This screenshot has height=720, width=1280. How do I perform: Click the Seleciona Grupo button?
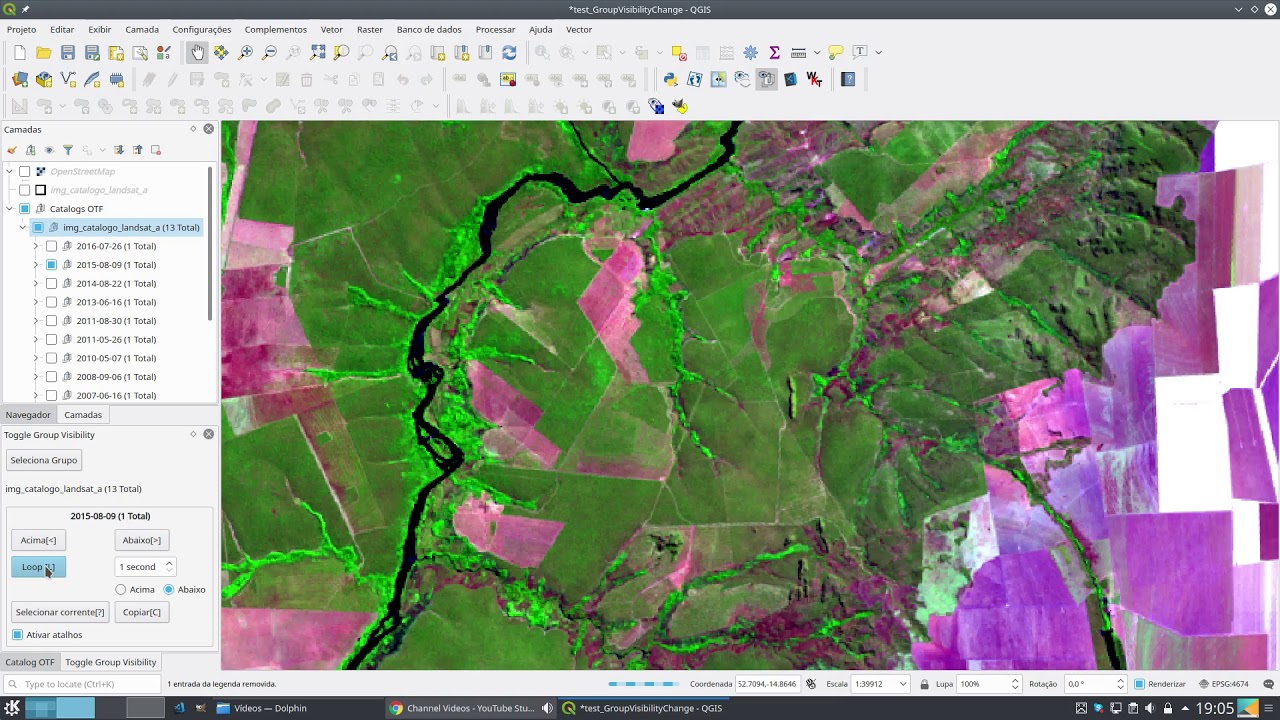44,460
